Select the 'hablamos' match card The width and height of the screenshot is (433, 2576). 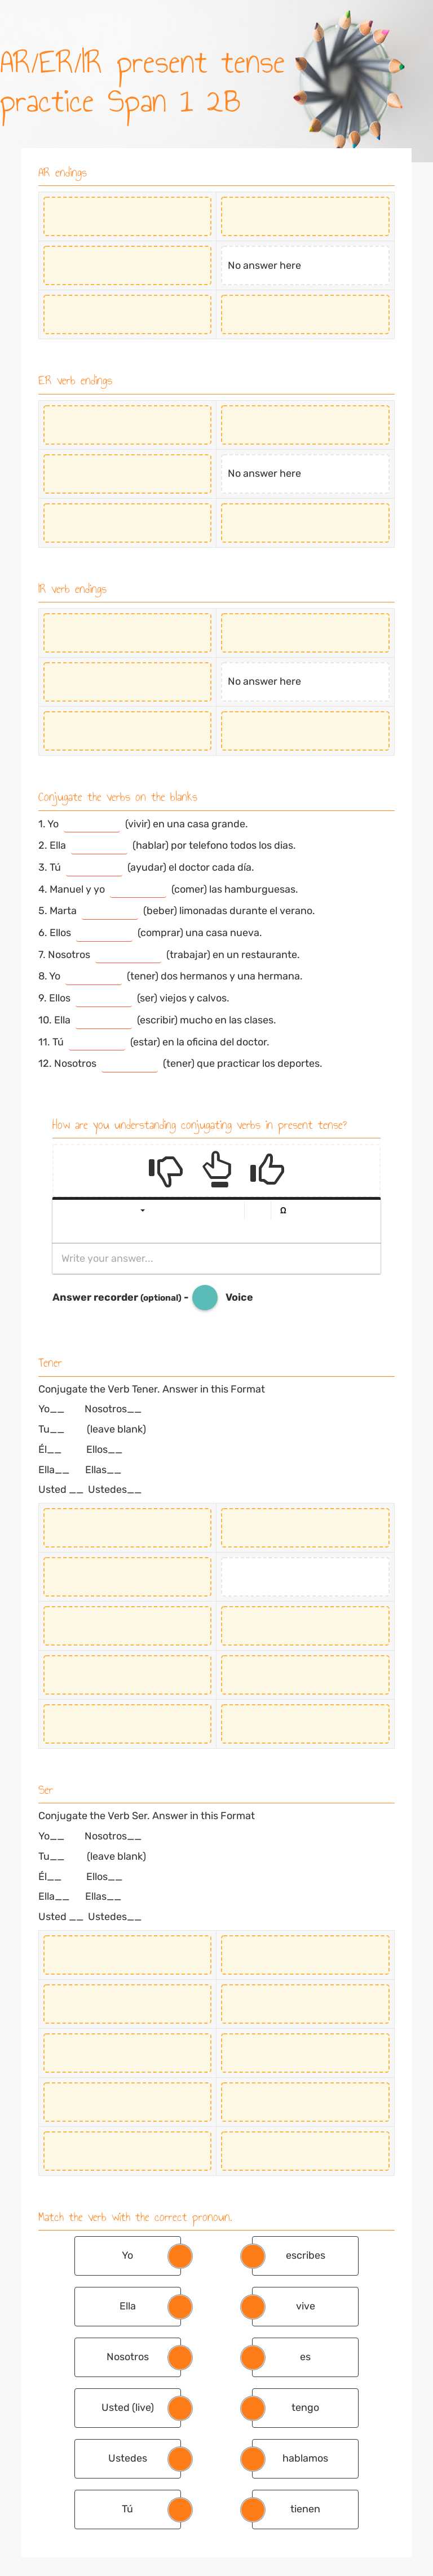(305, 2458)
